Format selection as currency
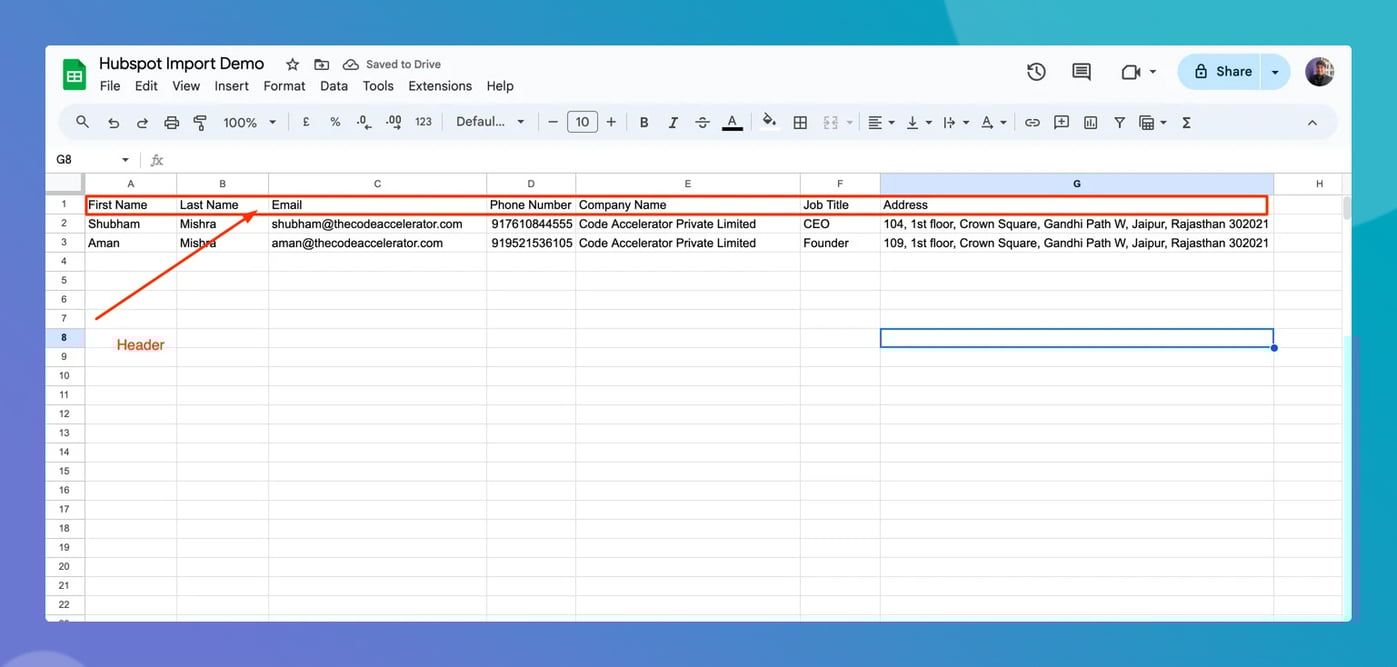 (306, 121)
